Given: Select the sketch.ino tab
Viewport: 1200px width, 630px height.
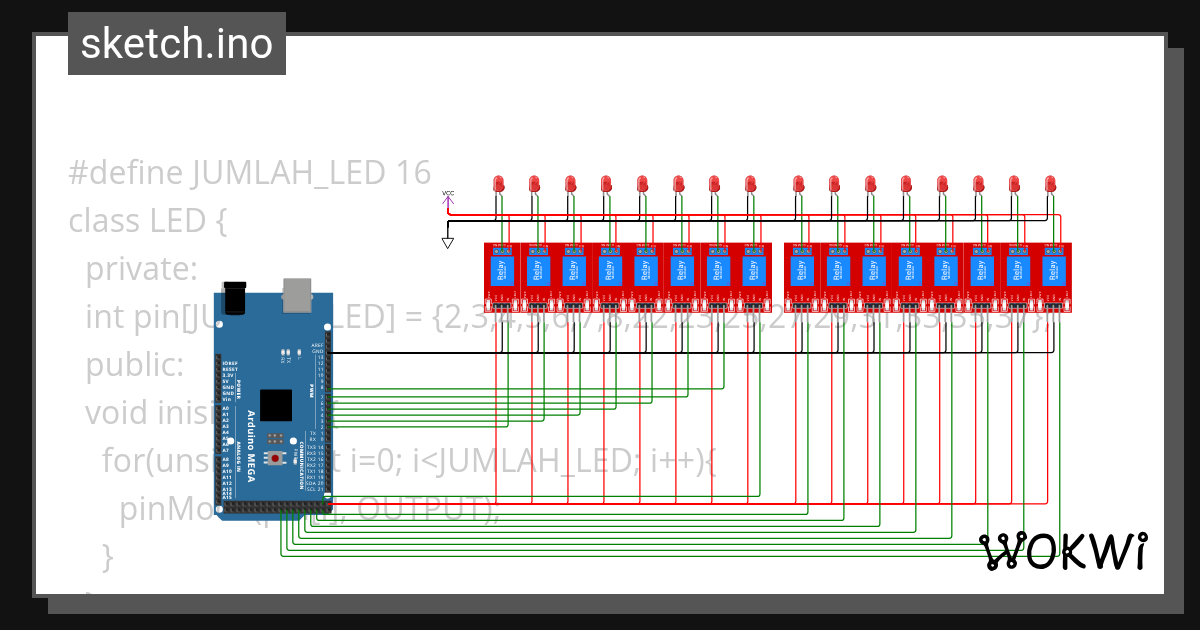Looking at the screenshot, I should 176,43.
